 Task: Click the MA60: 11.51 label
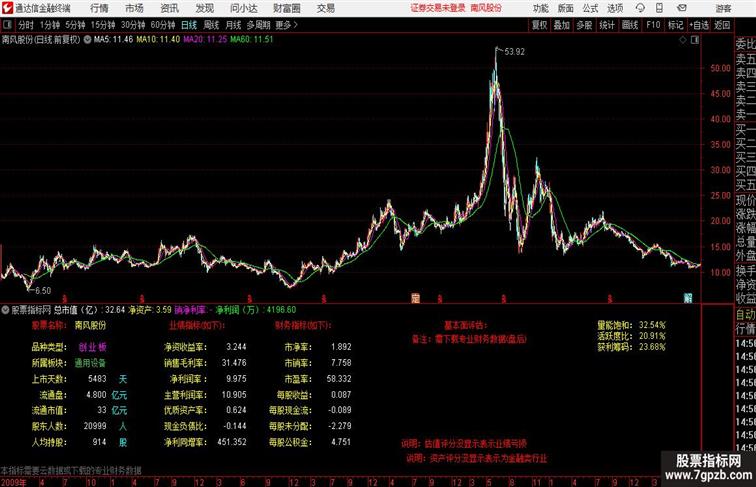tap(252, 40)
